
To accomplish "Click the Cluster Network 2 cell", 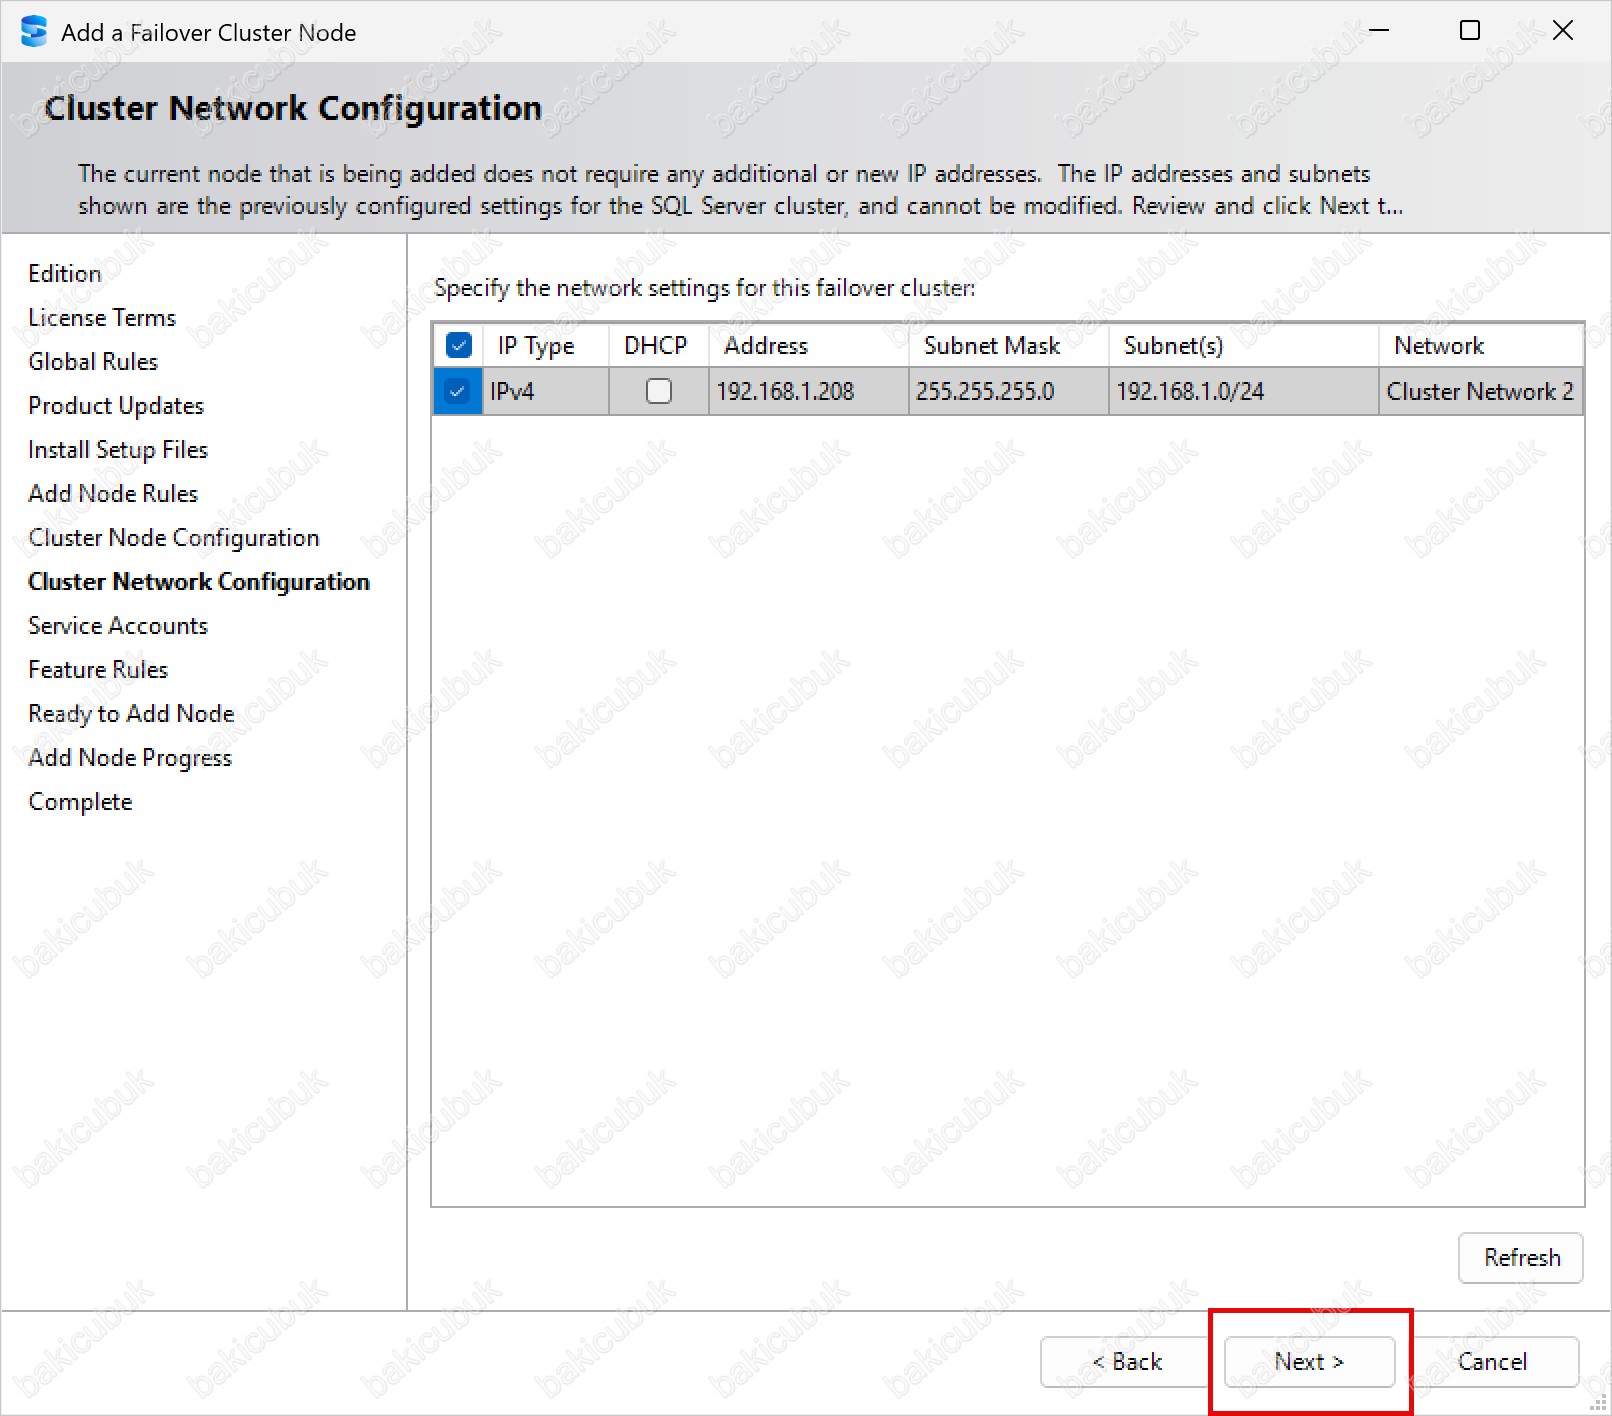I will (x=1479, y=391).
